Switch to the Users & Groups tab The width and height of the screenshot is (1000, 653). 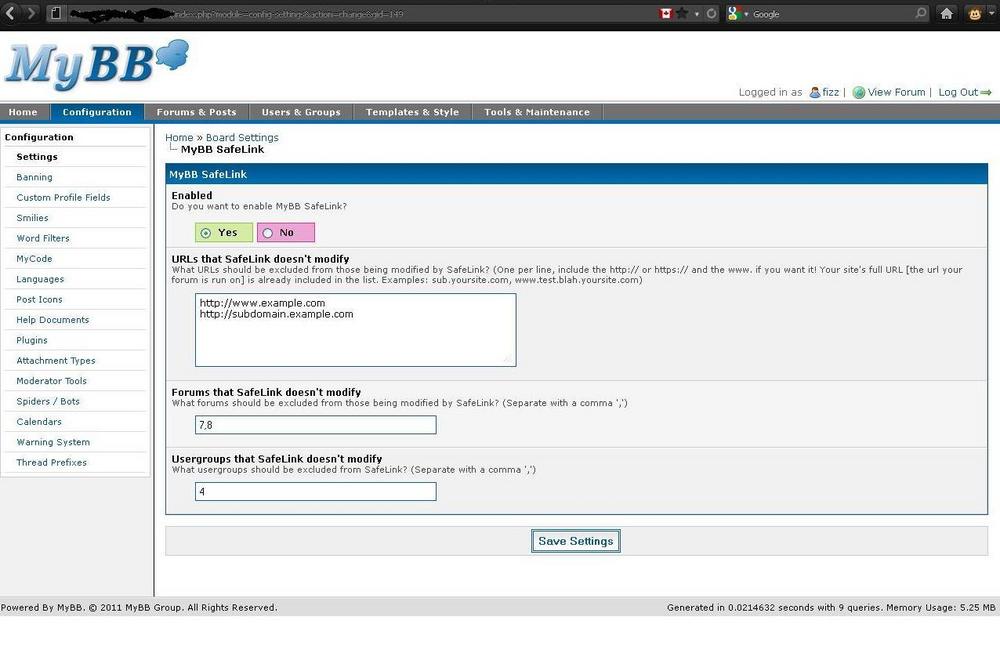pos(301,112)
